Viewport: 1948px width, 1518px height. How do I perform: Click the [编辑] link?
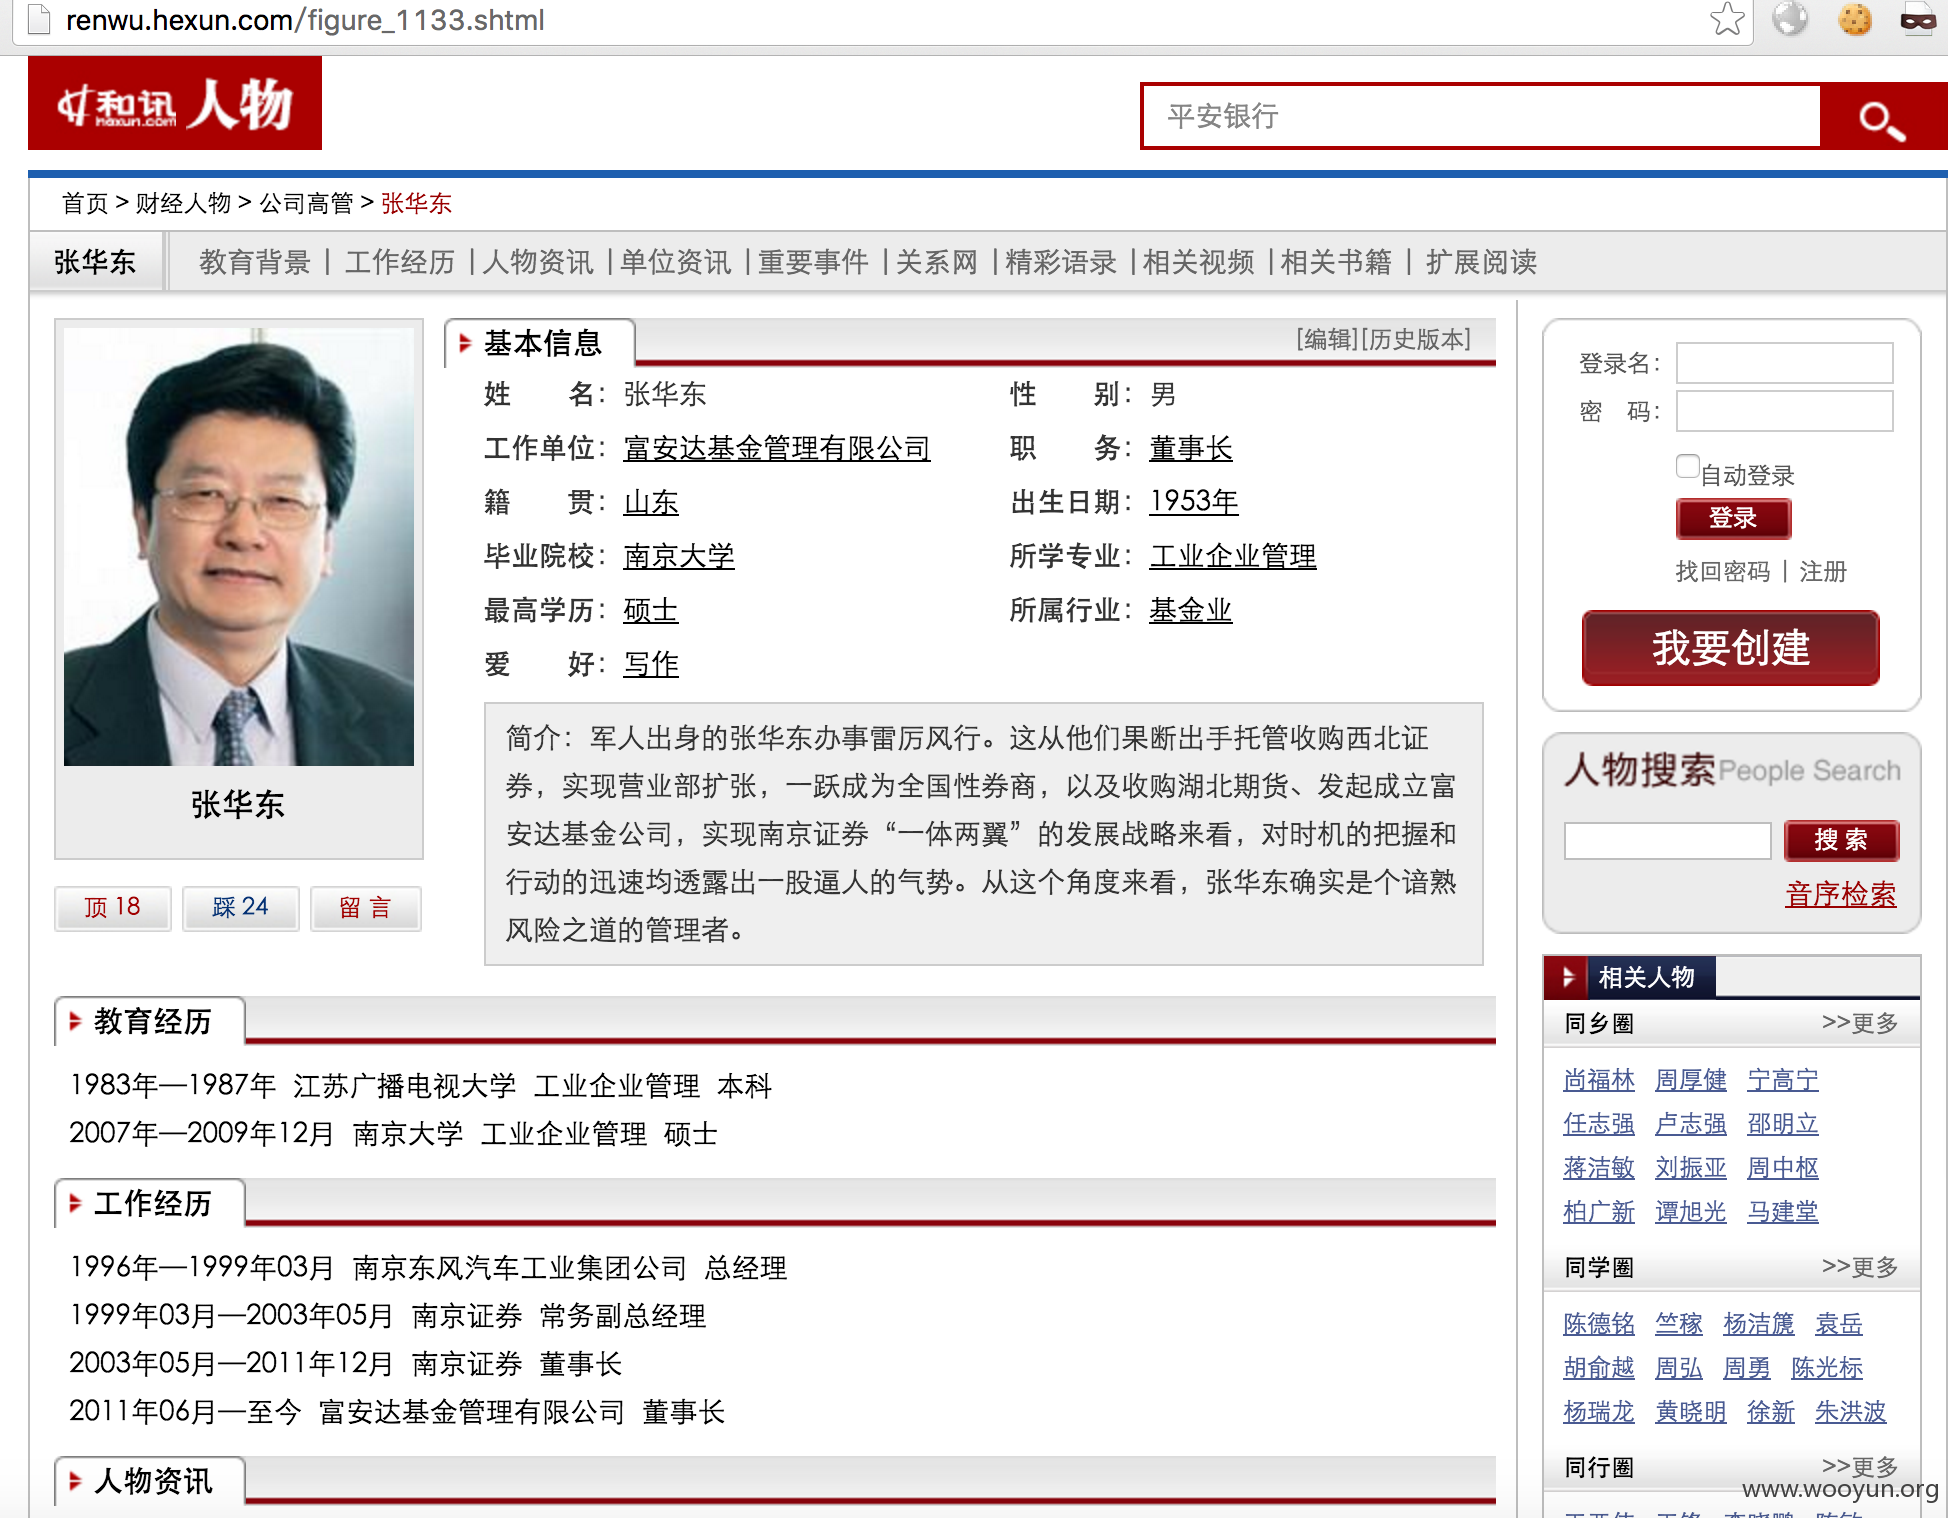(x=1328, y=339)
